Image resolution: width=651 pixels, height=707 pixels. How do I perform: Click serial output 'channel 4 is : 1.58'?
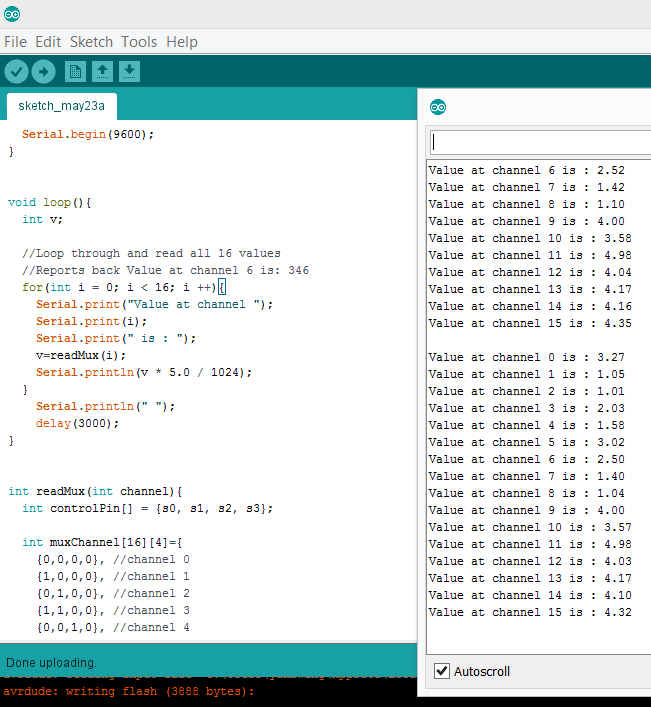click(x=558, y=426)
